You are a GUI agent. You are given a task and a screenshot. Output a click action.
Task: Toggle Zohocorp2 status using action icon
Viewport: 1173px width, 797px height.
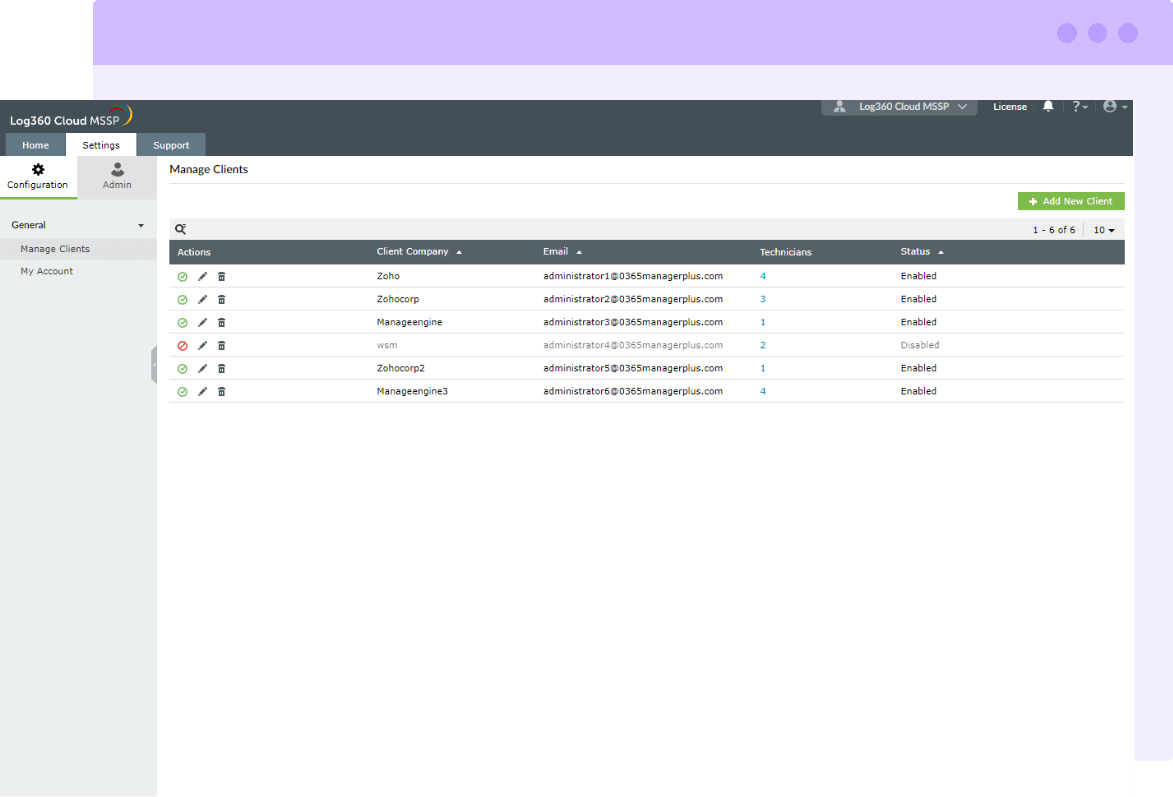tap(182, 368)
